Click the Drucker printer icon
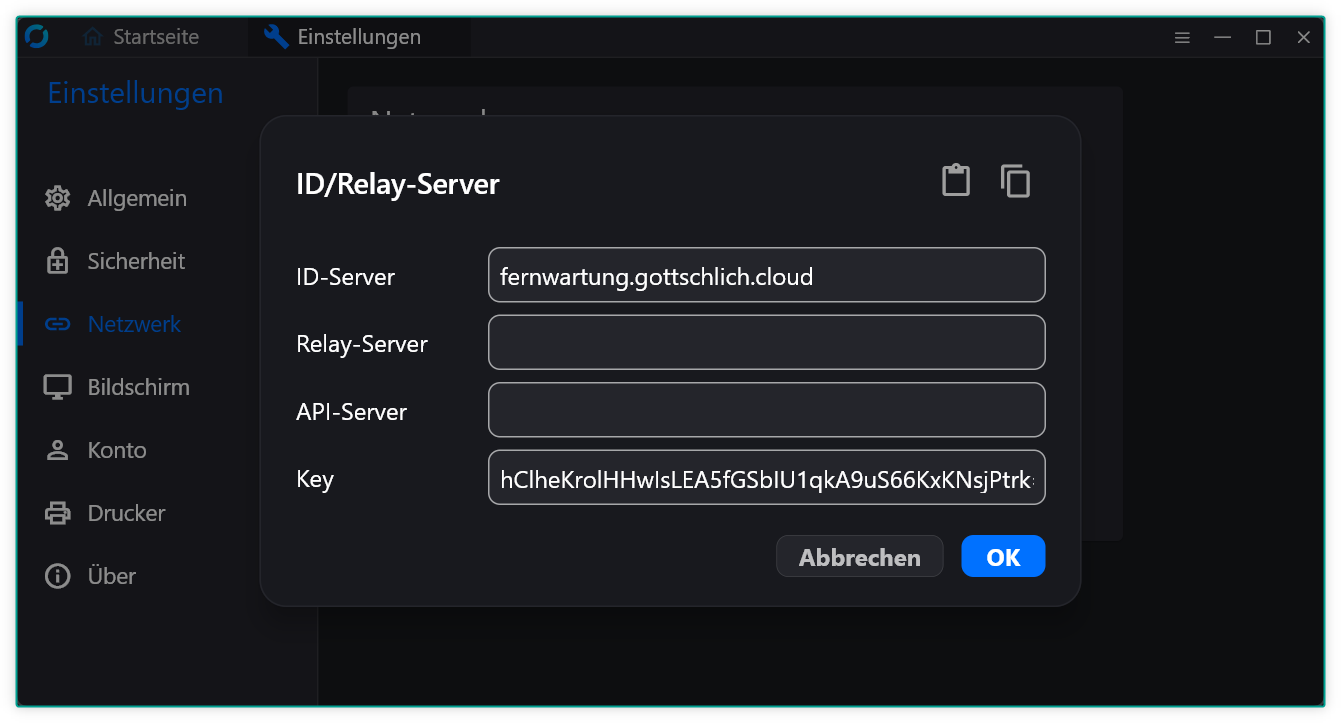1341x723 pixels. coord(58,513)
